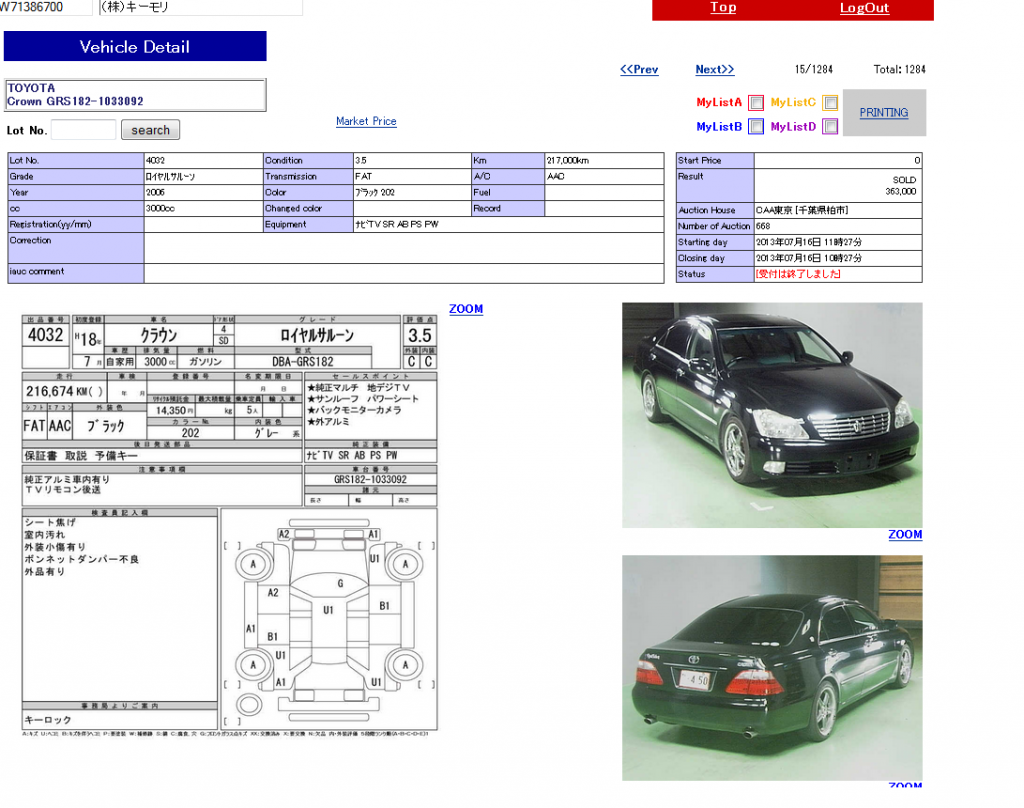Open ZOOM link above auction sheet
Viewport: 1024px width, 808px height.
click(x=466, y=309)
